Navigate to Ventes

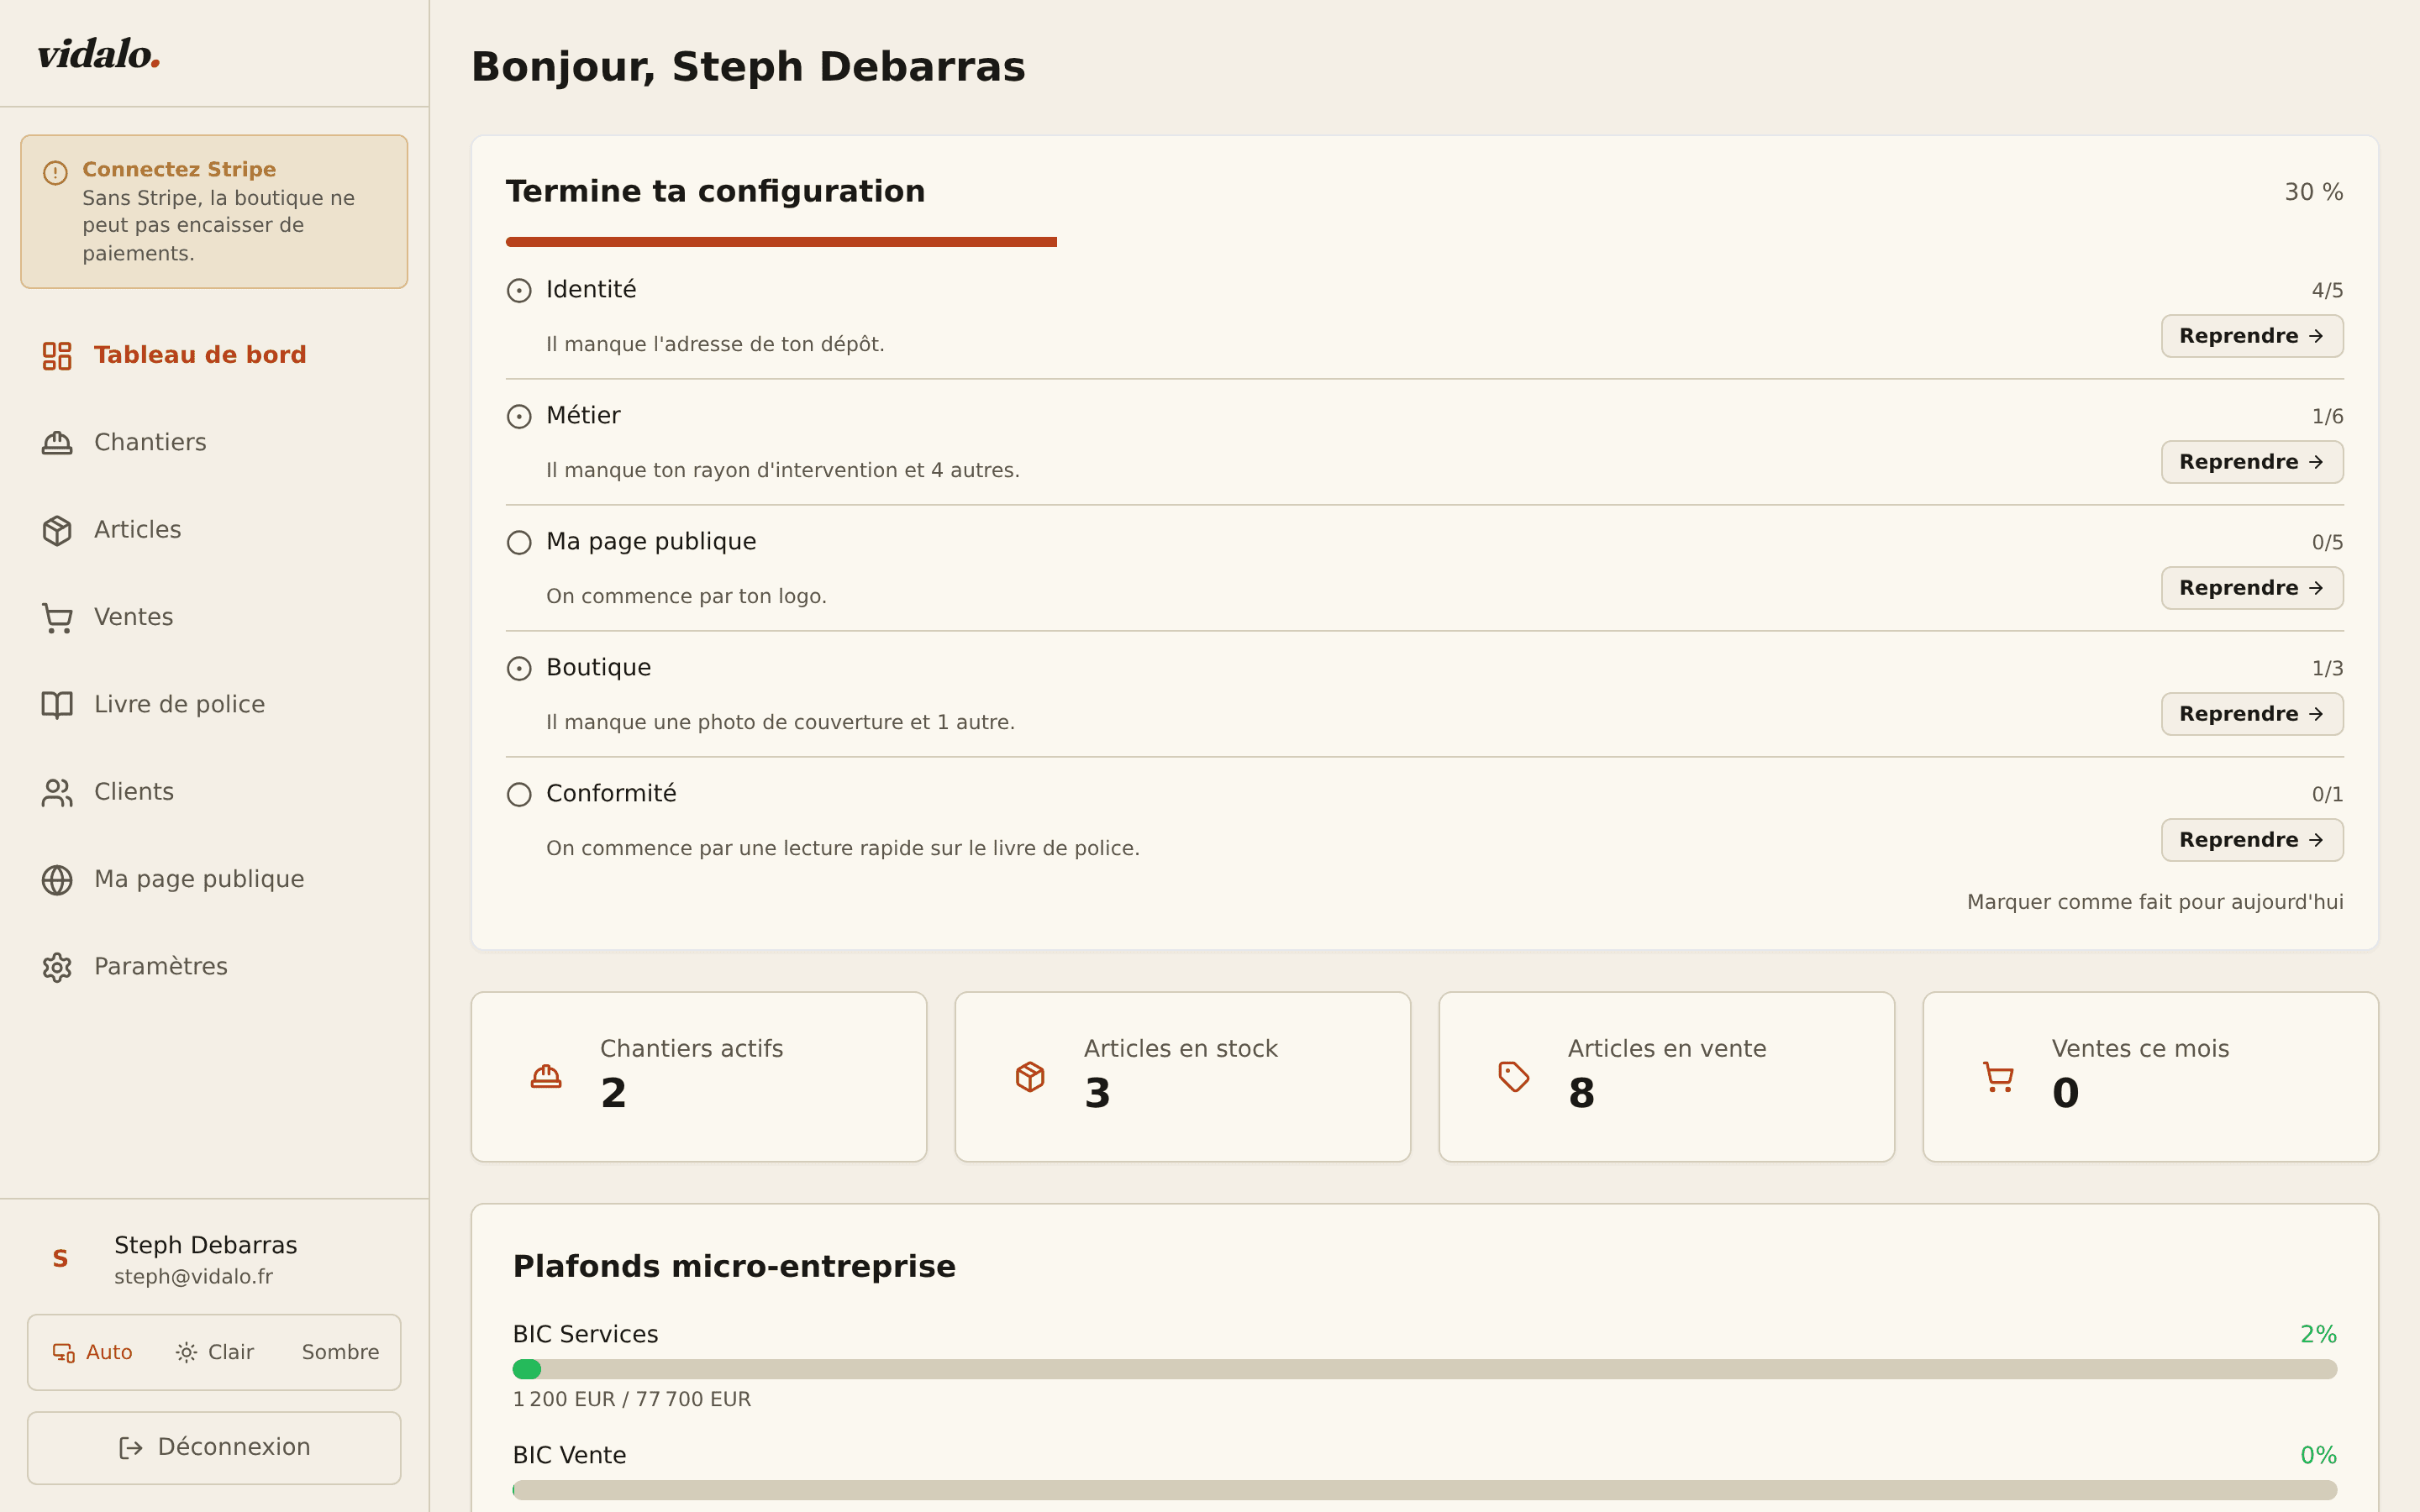(x=214, y=617)
